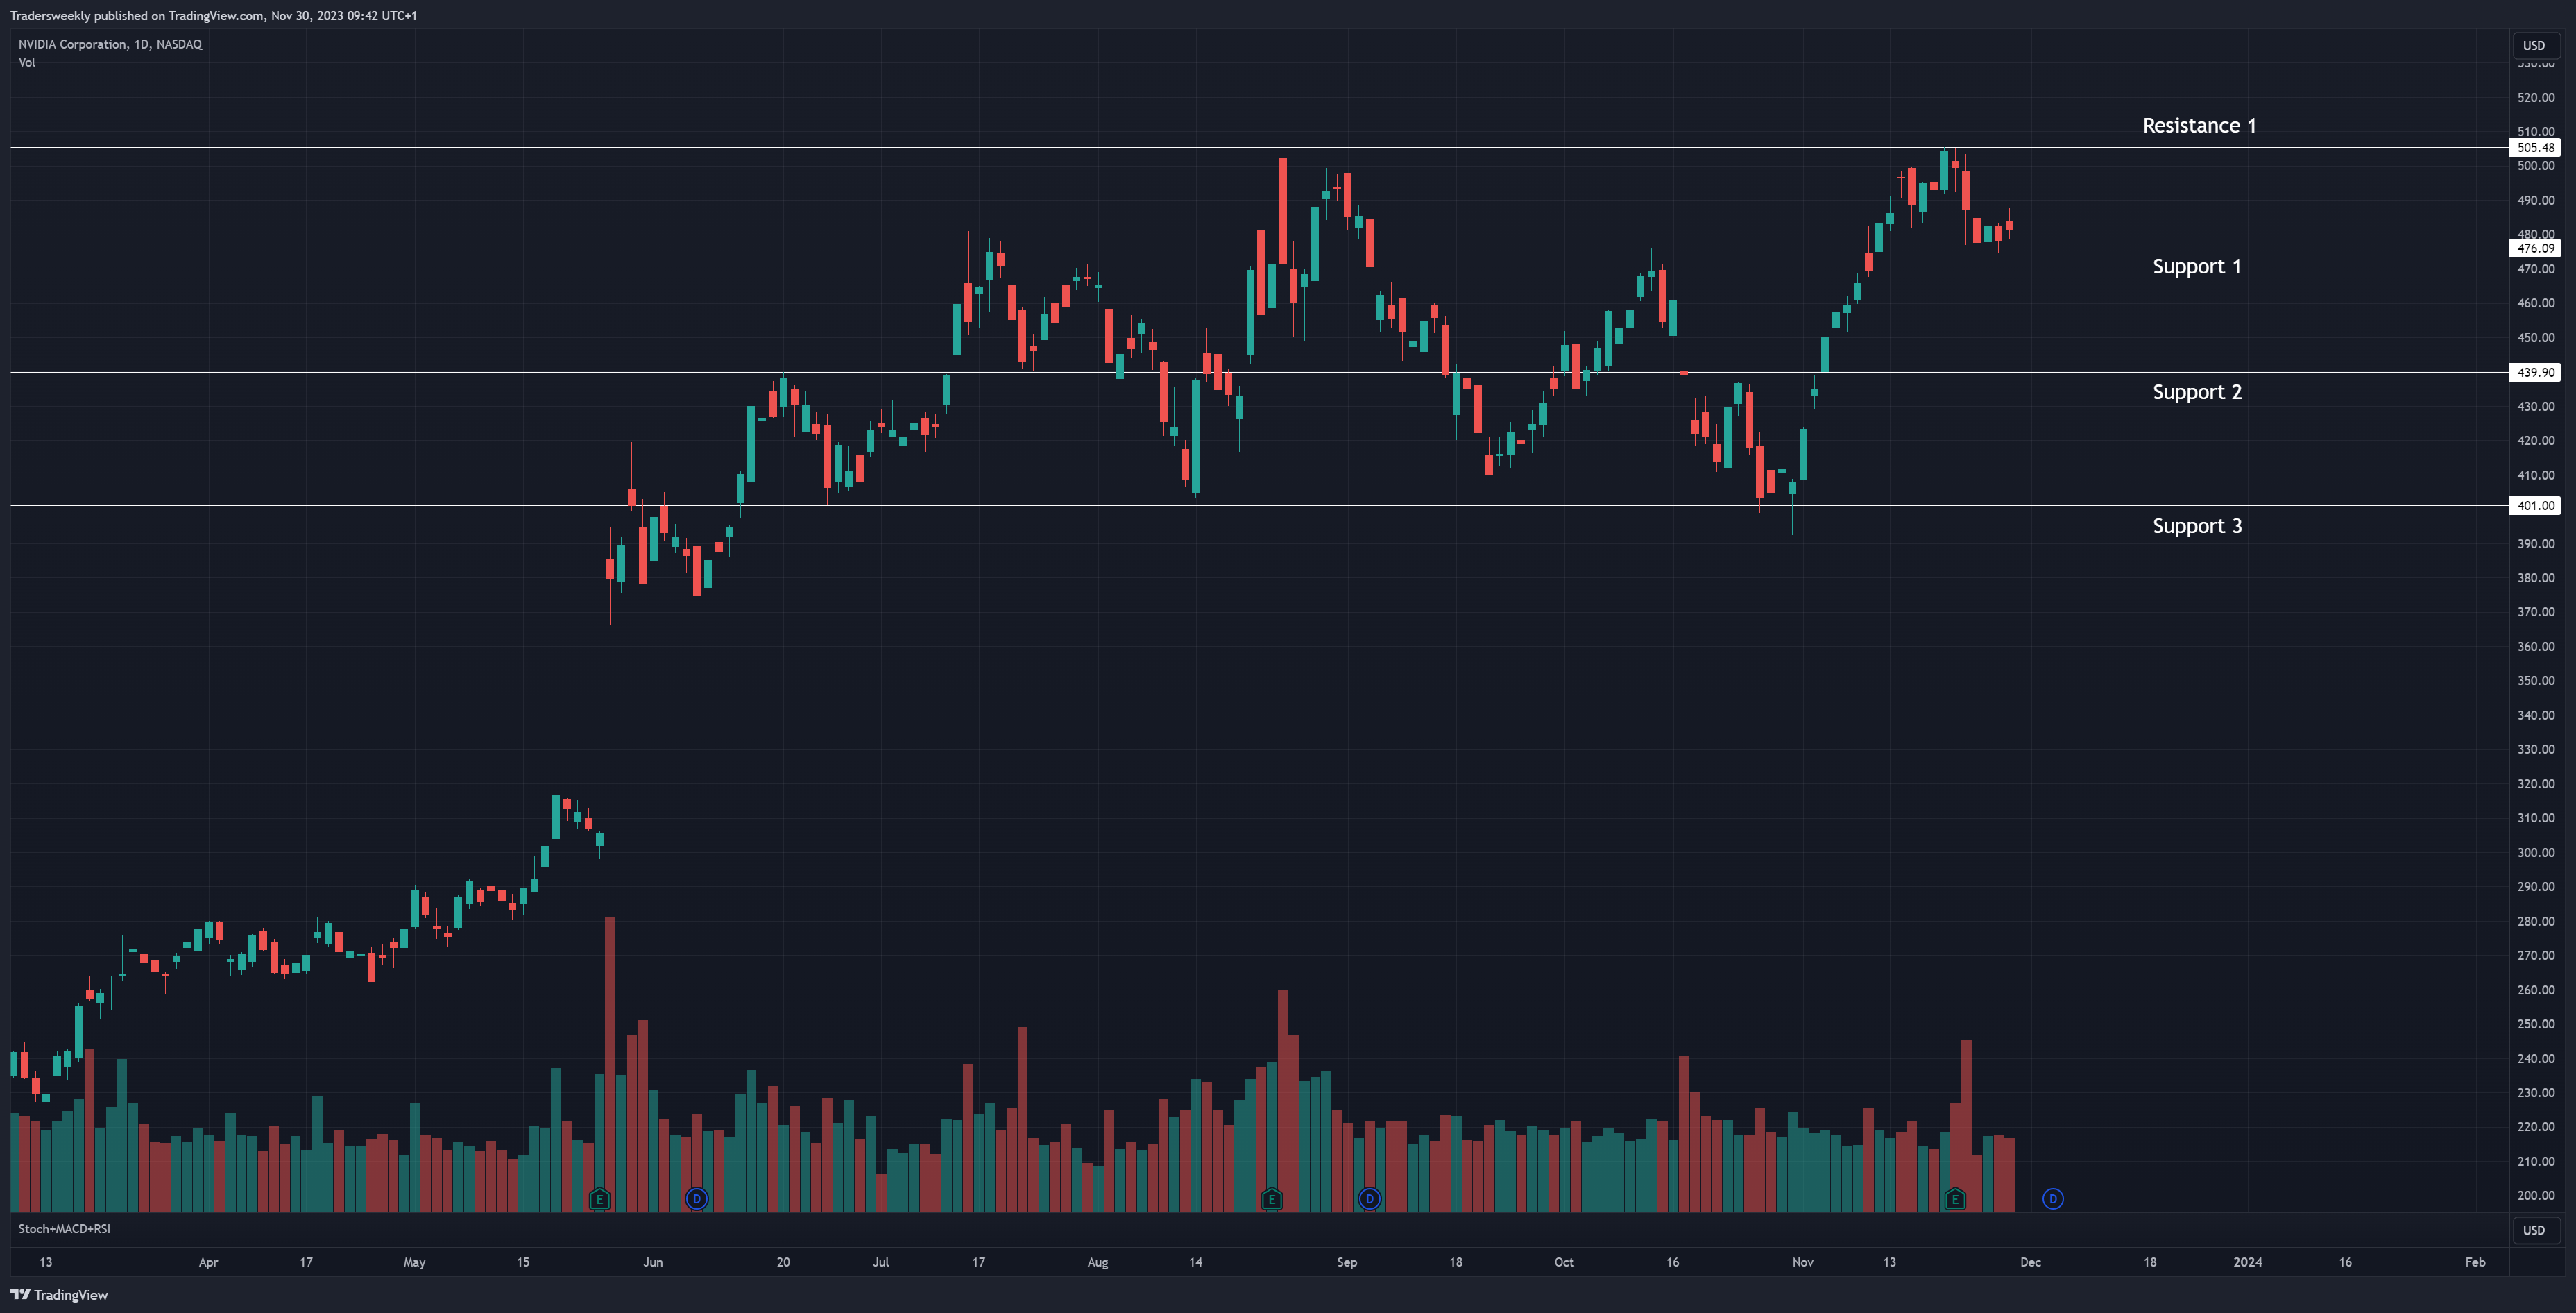Screen dimensions: 2576x1313
Task: Click the Oct label on time axis
Action: (x=1564, y=1262)
